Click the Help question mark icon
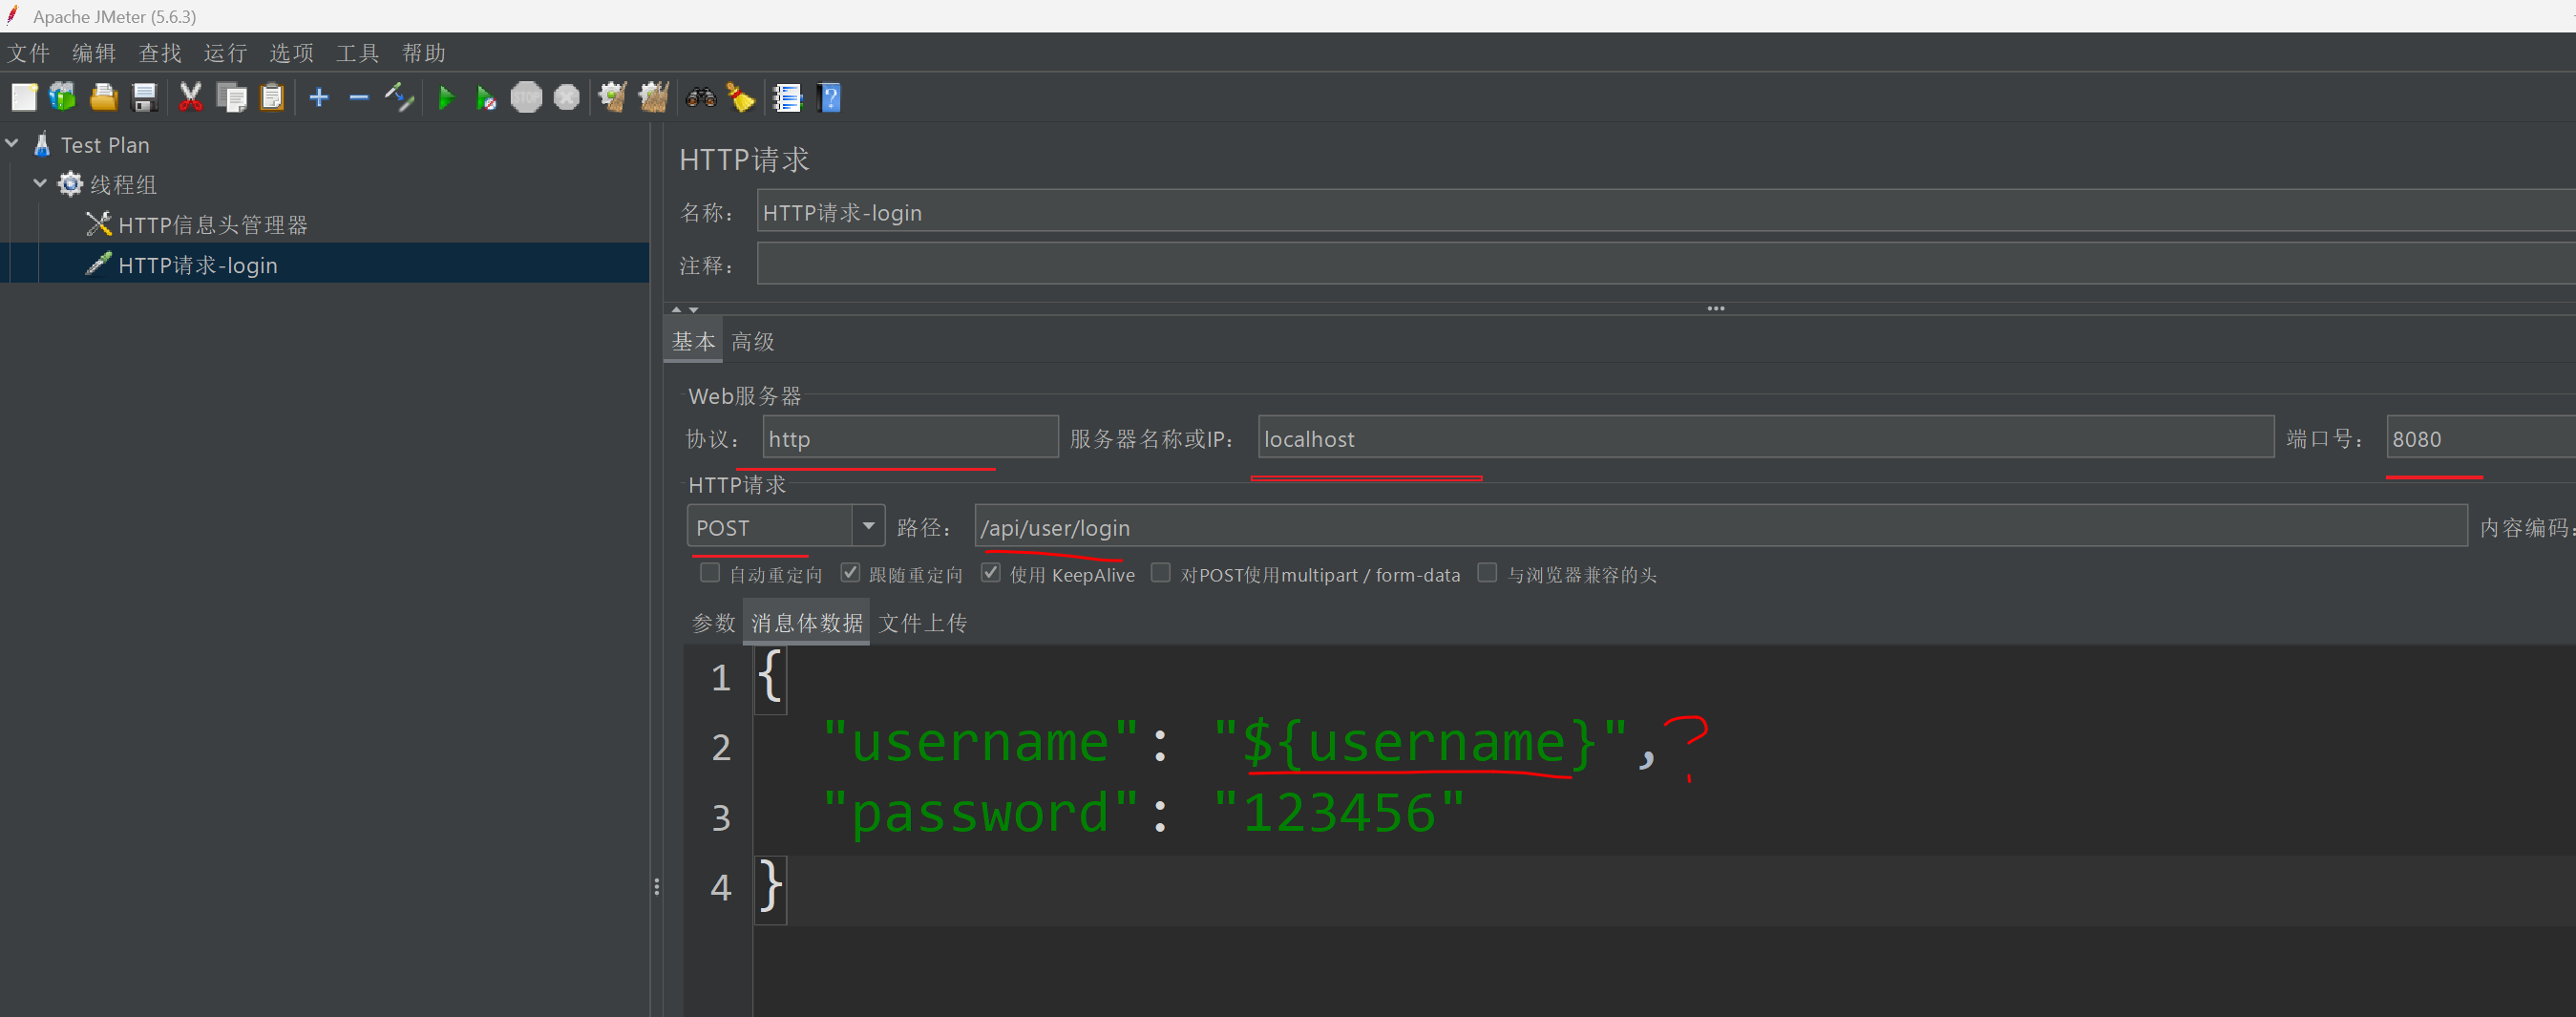 point(829,97)
